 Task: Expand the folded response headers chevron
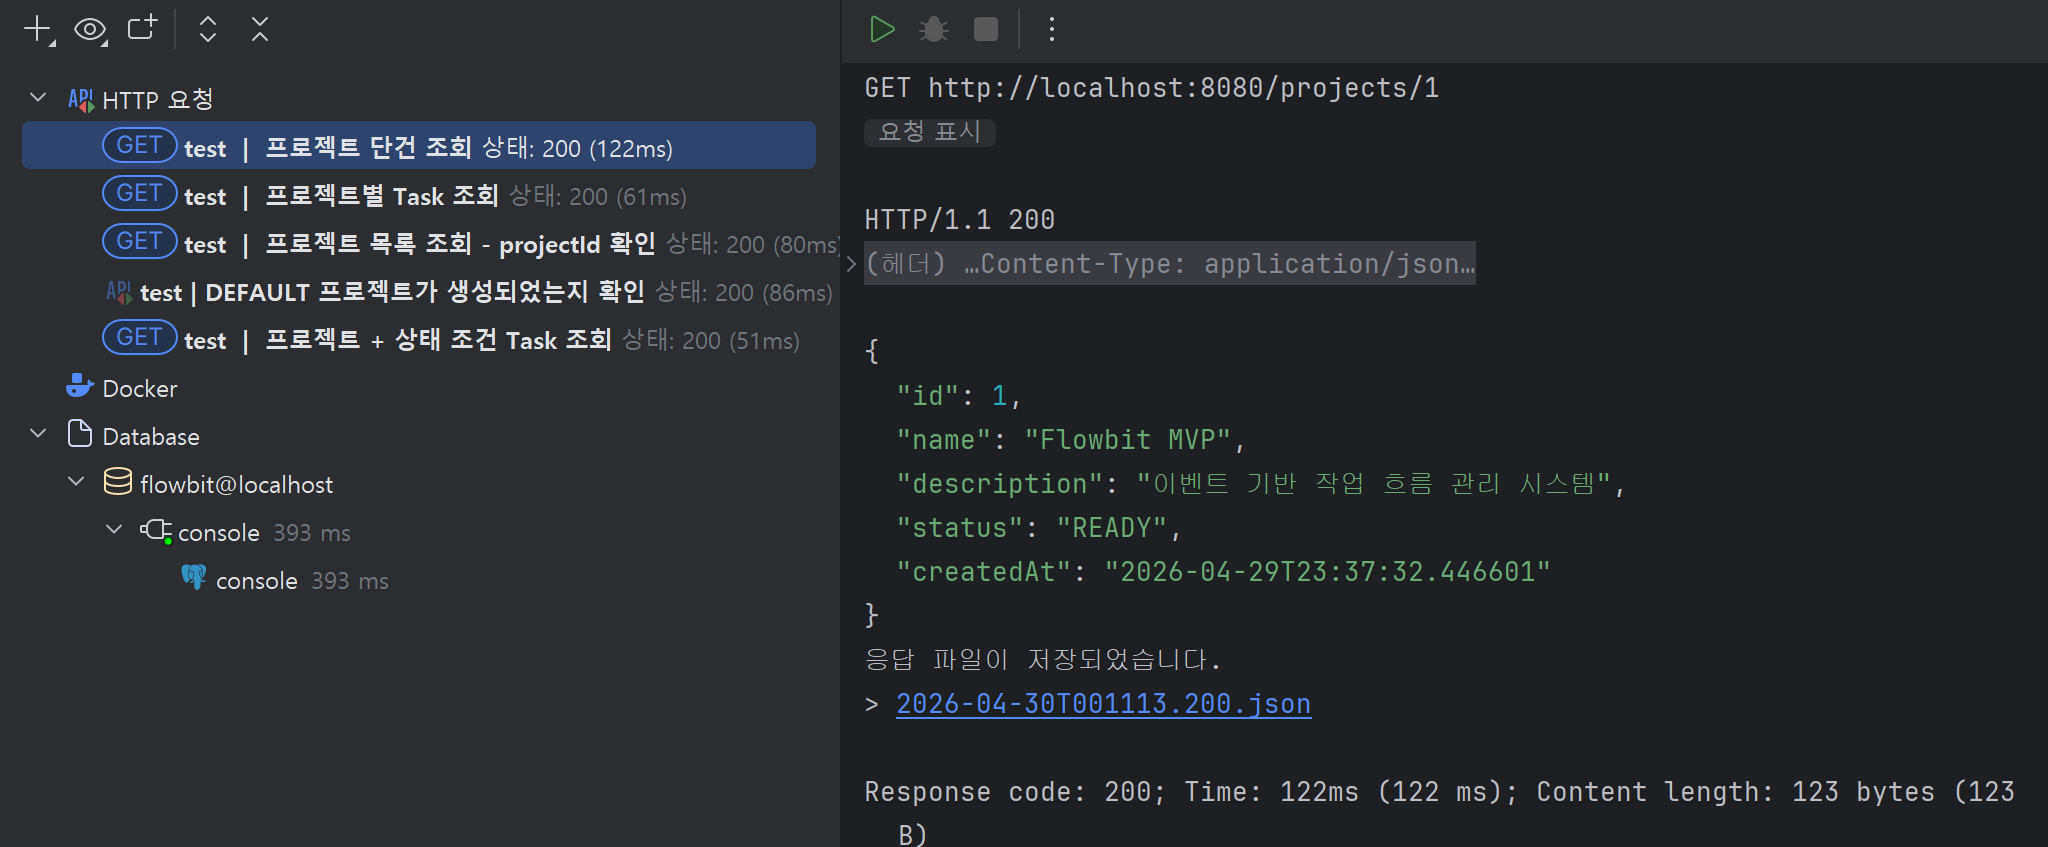(852, 264)
